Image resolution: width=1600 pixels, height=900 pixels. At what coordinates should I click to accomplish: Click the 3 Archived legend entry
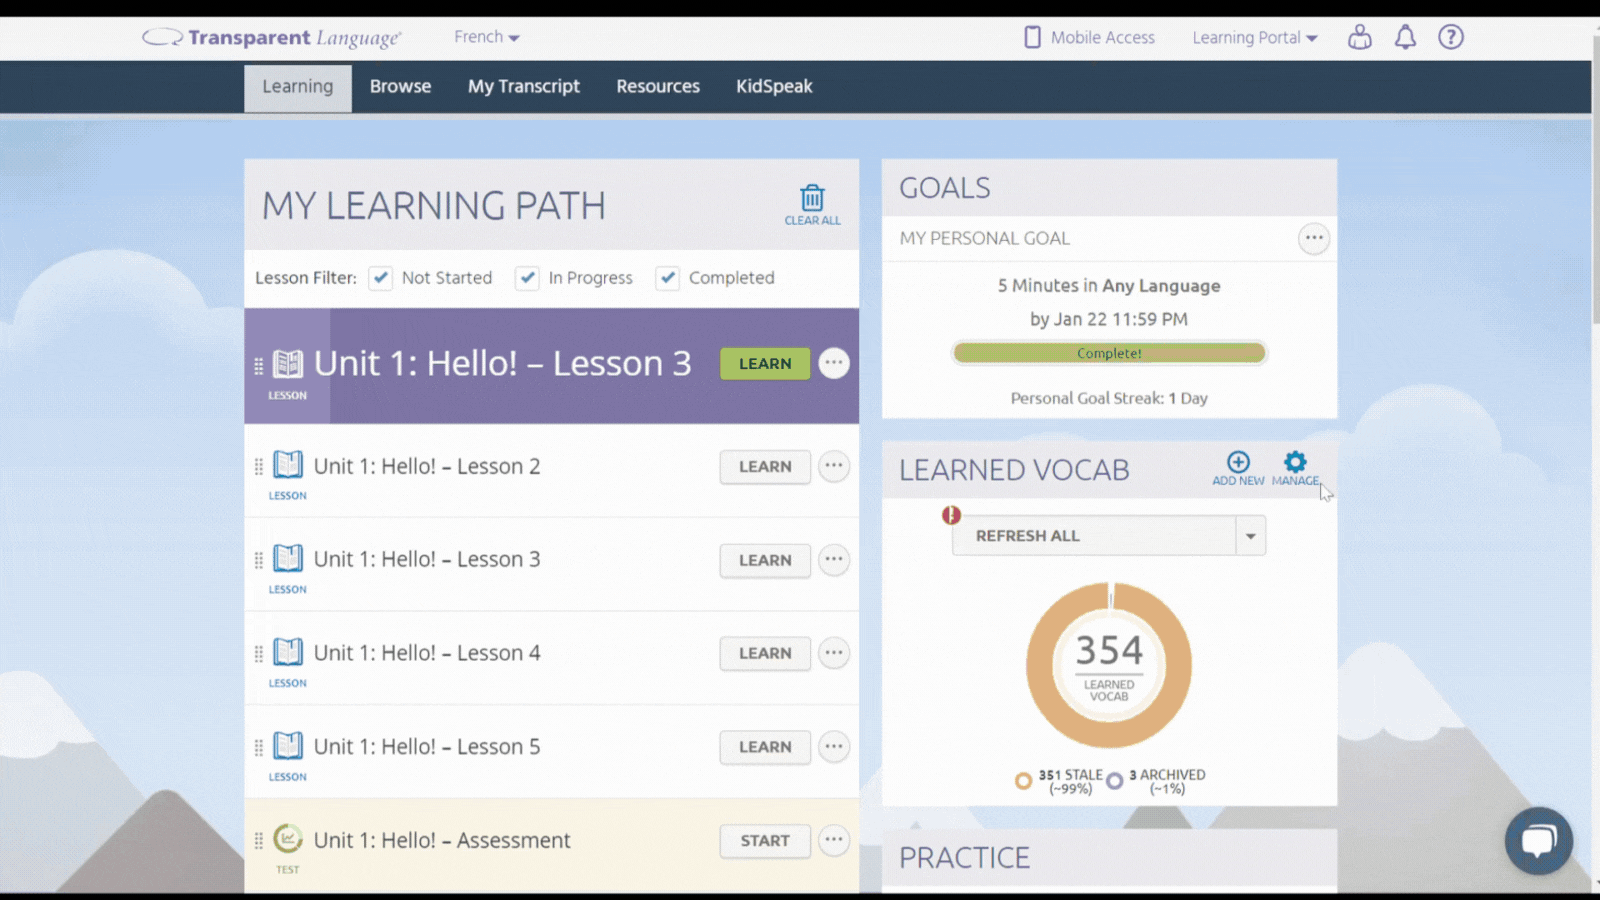(1156, 781)
